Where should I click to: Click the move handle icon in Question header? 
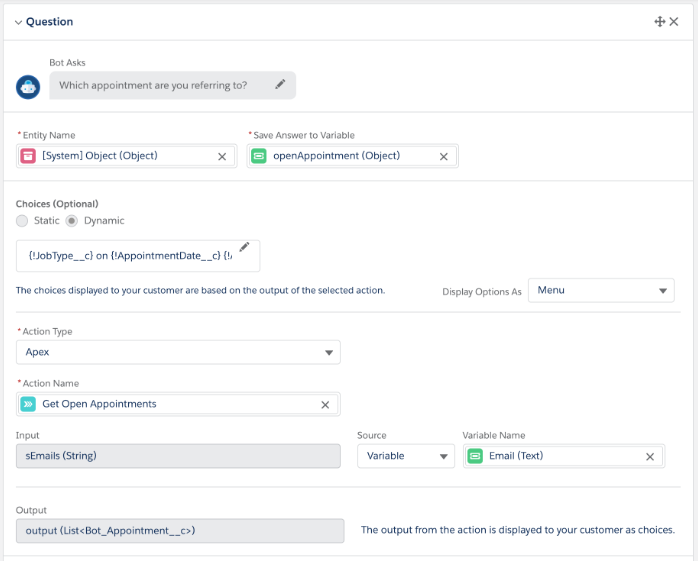[x=660, y=21]
